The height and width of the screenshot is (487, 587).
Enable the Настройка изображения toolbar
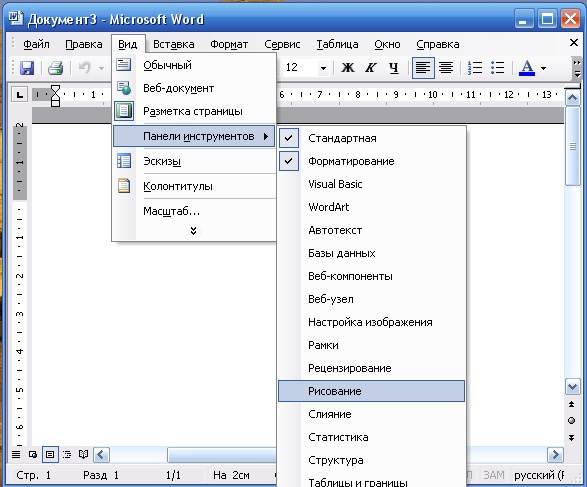371,322
